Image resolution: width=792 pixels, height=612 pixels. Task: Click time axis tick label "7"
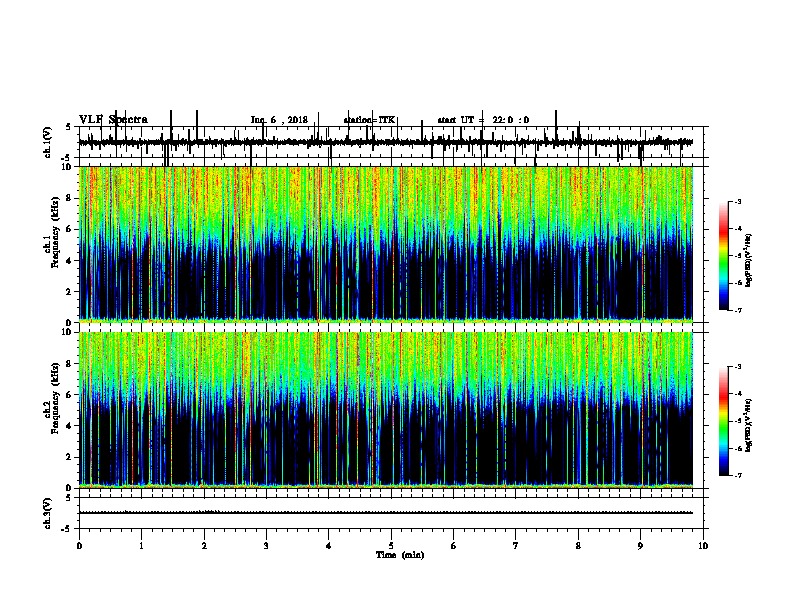(516, 546)
